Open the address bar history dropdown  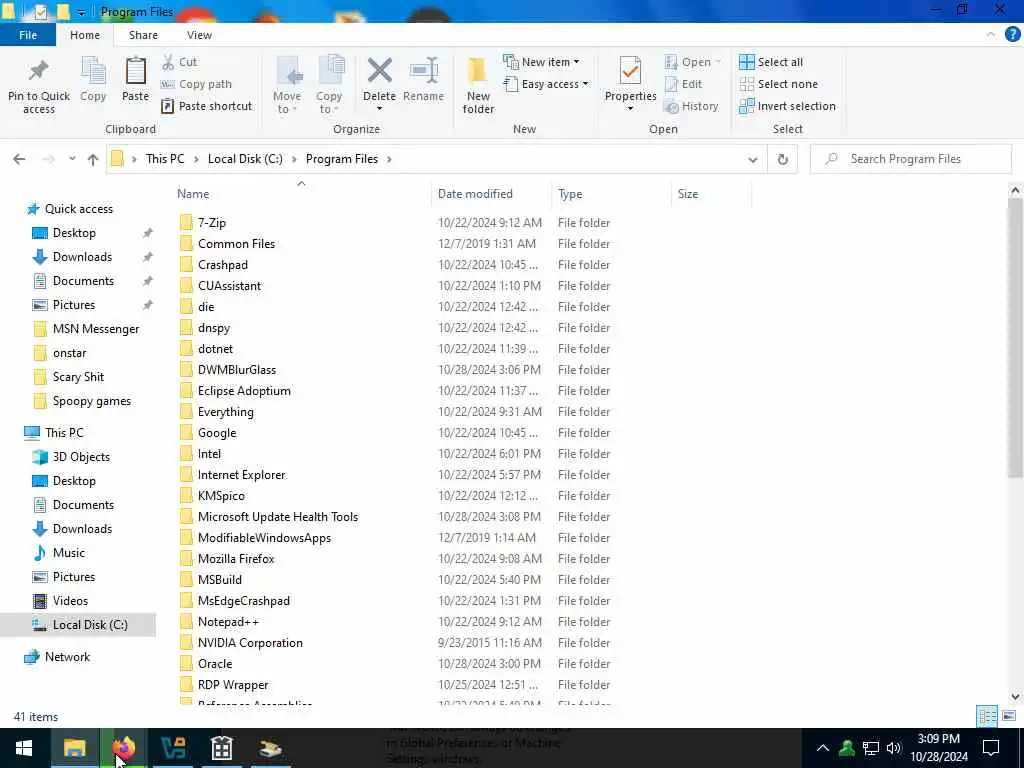point(752,159)
